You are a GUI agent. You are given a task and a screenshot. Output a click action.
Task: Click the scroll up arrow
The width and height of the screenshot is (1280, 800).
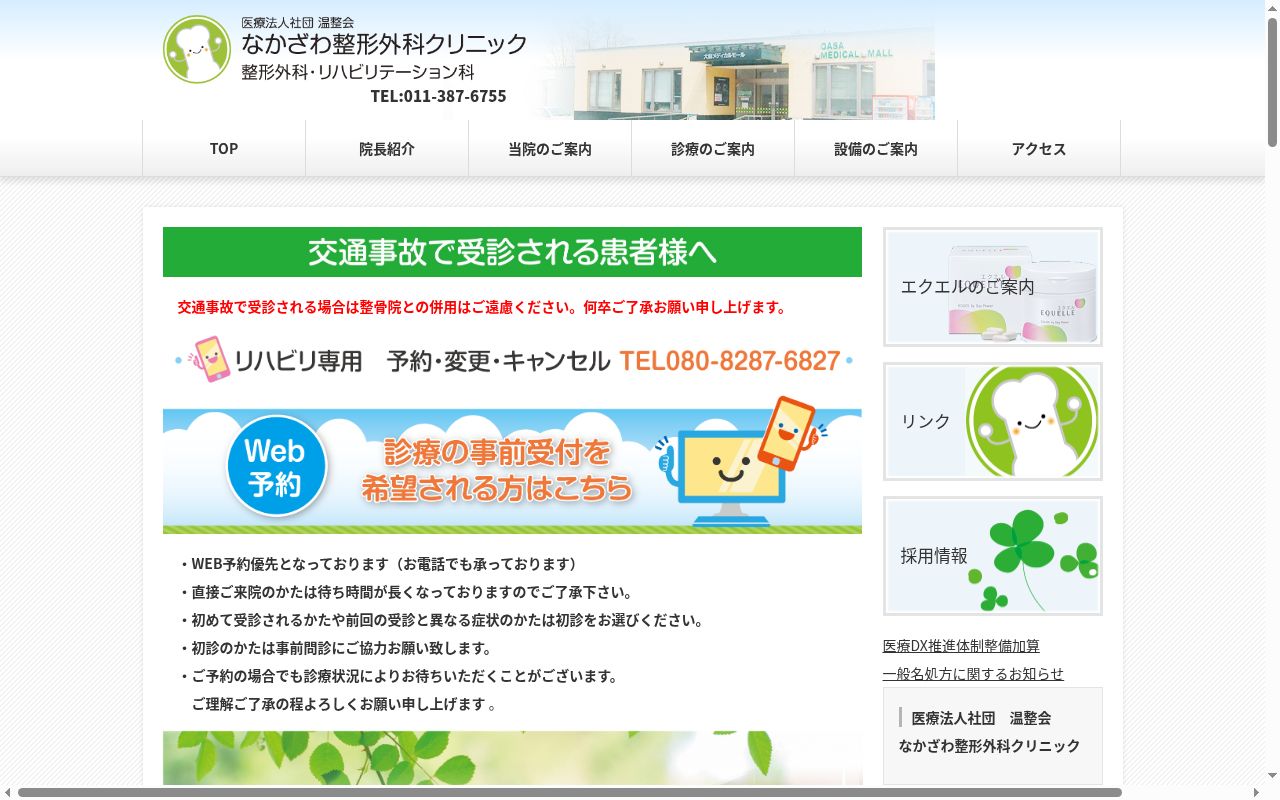(x=1272, y=8)
